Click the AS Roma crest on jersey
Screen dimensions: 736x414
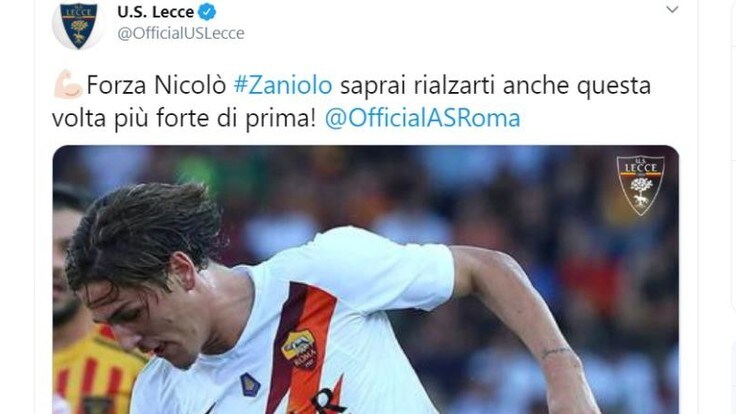[299, 348]
